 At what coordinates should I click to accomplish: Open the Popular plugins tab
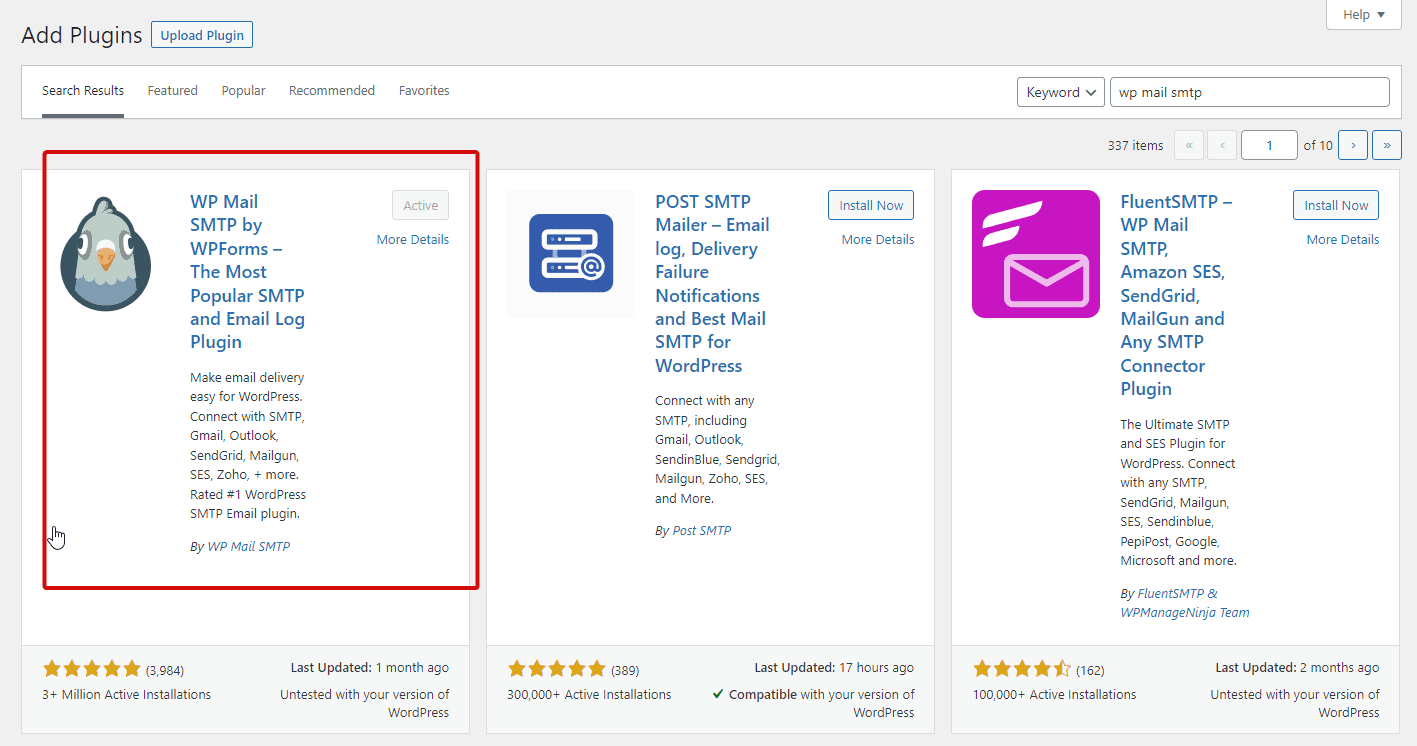[244, 91]
